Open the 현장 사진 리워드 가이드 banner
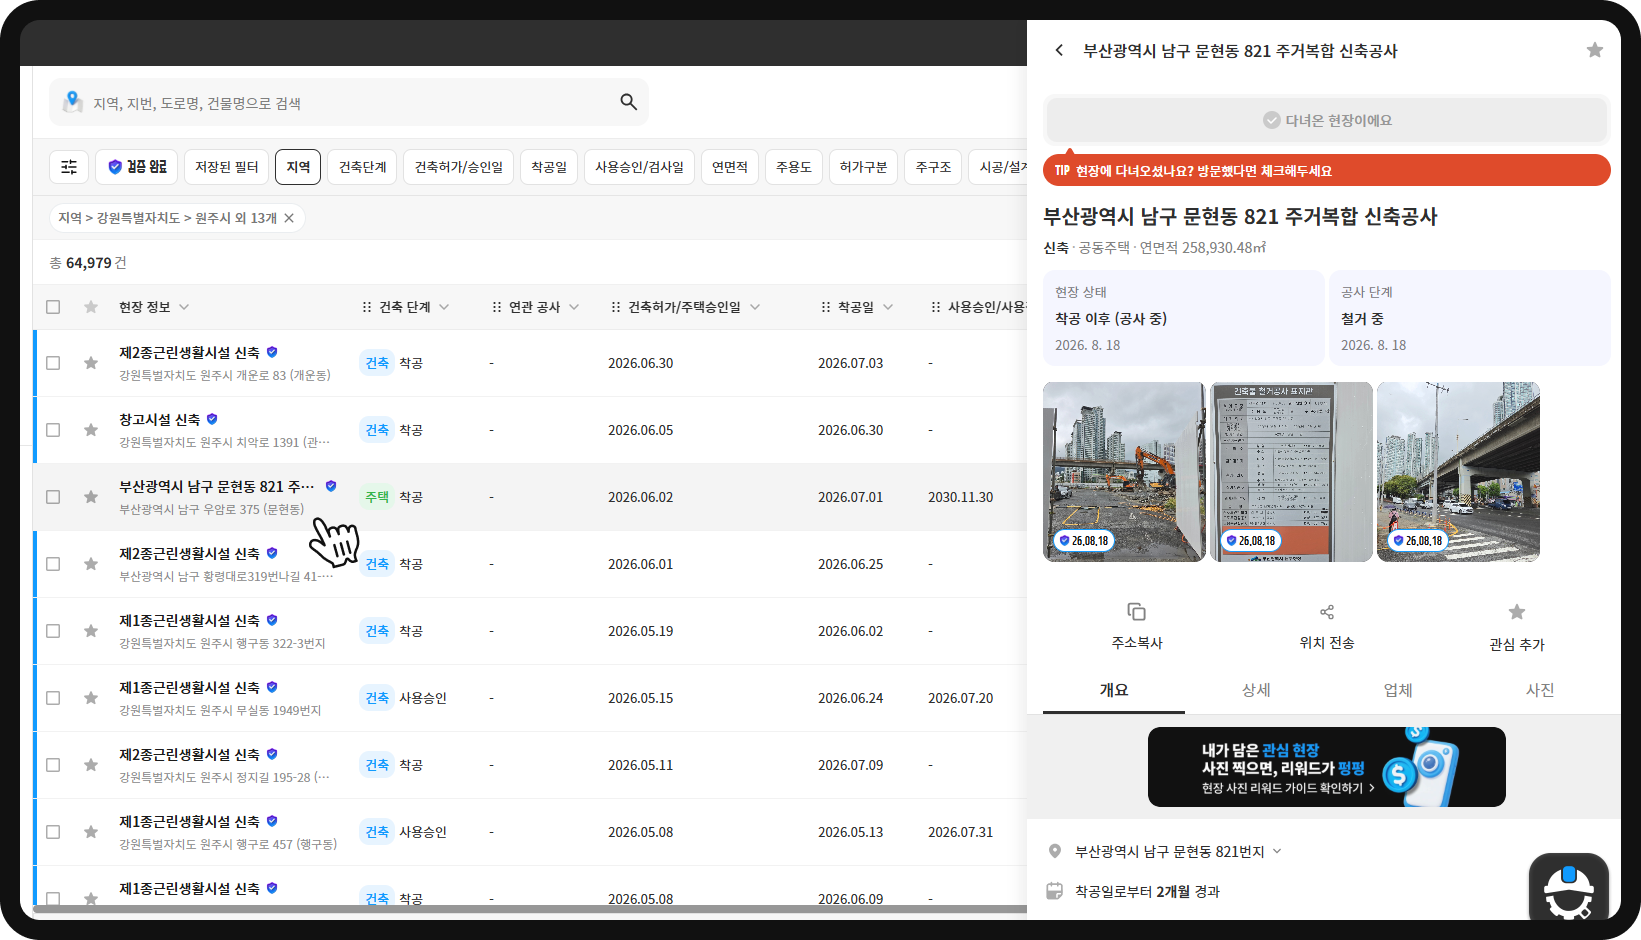Screen dimensions: 1641x940 (1327, 767)
